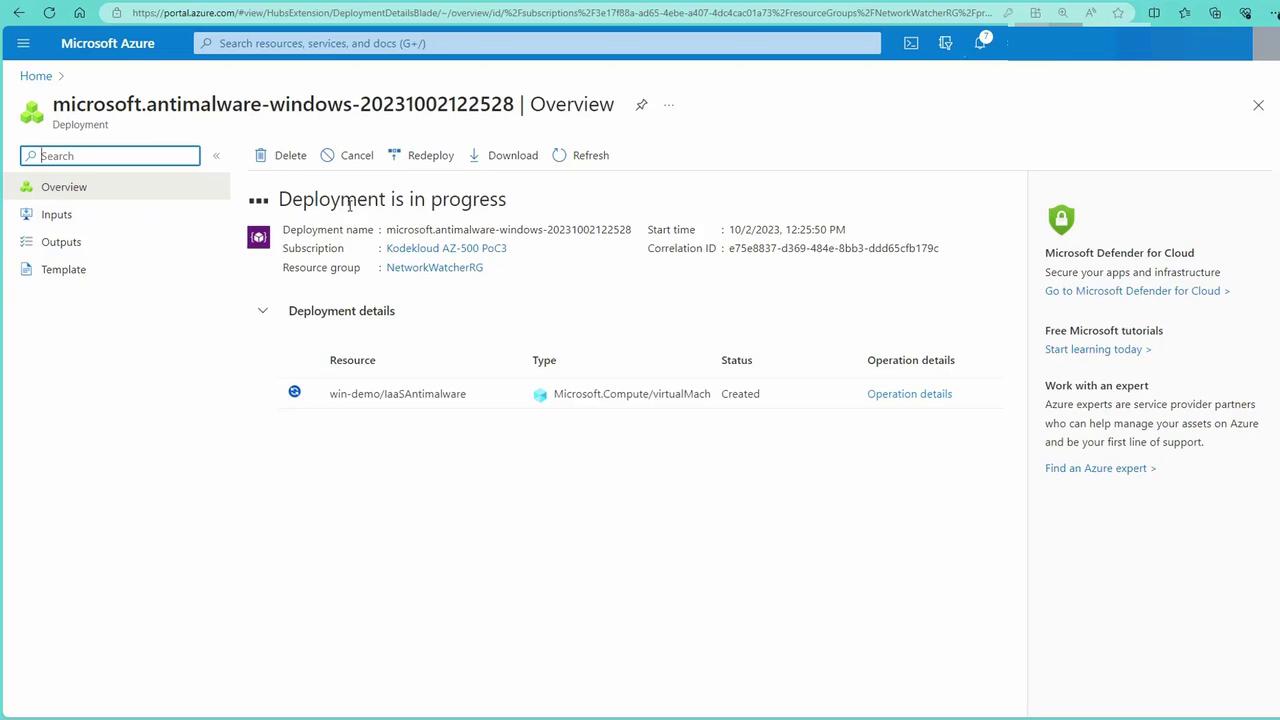Screen dimensions: 1280x720
Task: Click the Refresh toolbar label
Action: click(x=591, y=156)
